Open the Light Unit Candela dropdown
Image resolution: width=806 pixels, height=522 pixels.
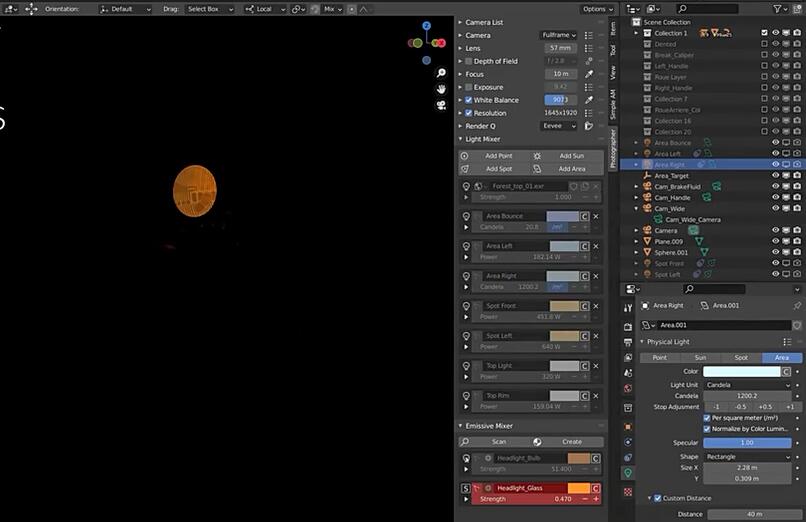(747, 385)
